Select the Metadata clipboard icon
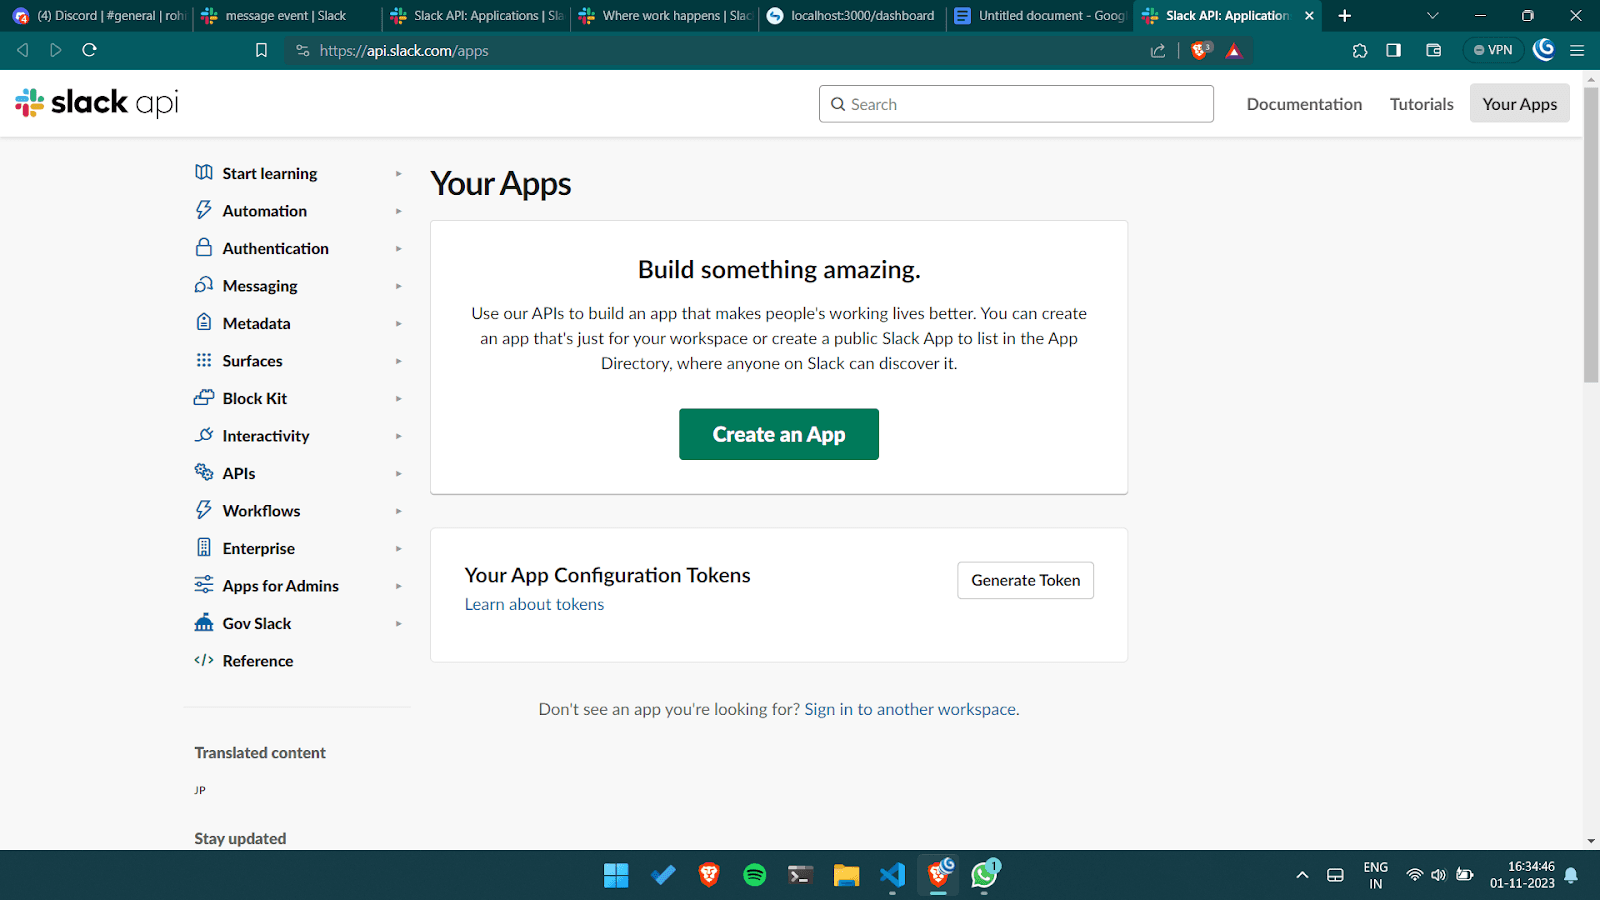 coord(204,322)
